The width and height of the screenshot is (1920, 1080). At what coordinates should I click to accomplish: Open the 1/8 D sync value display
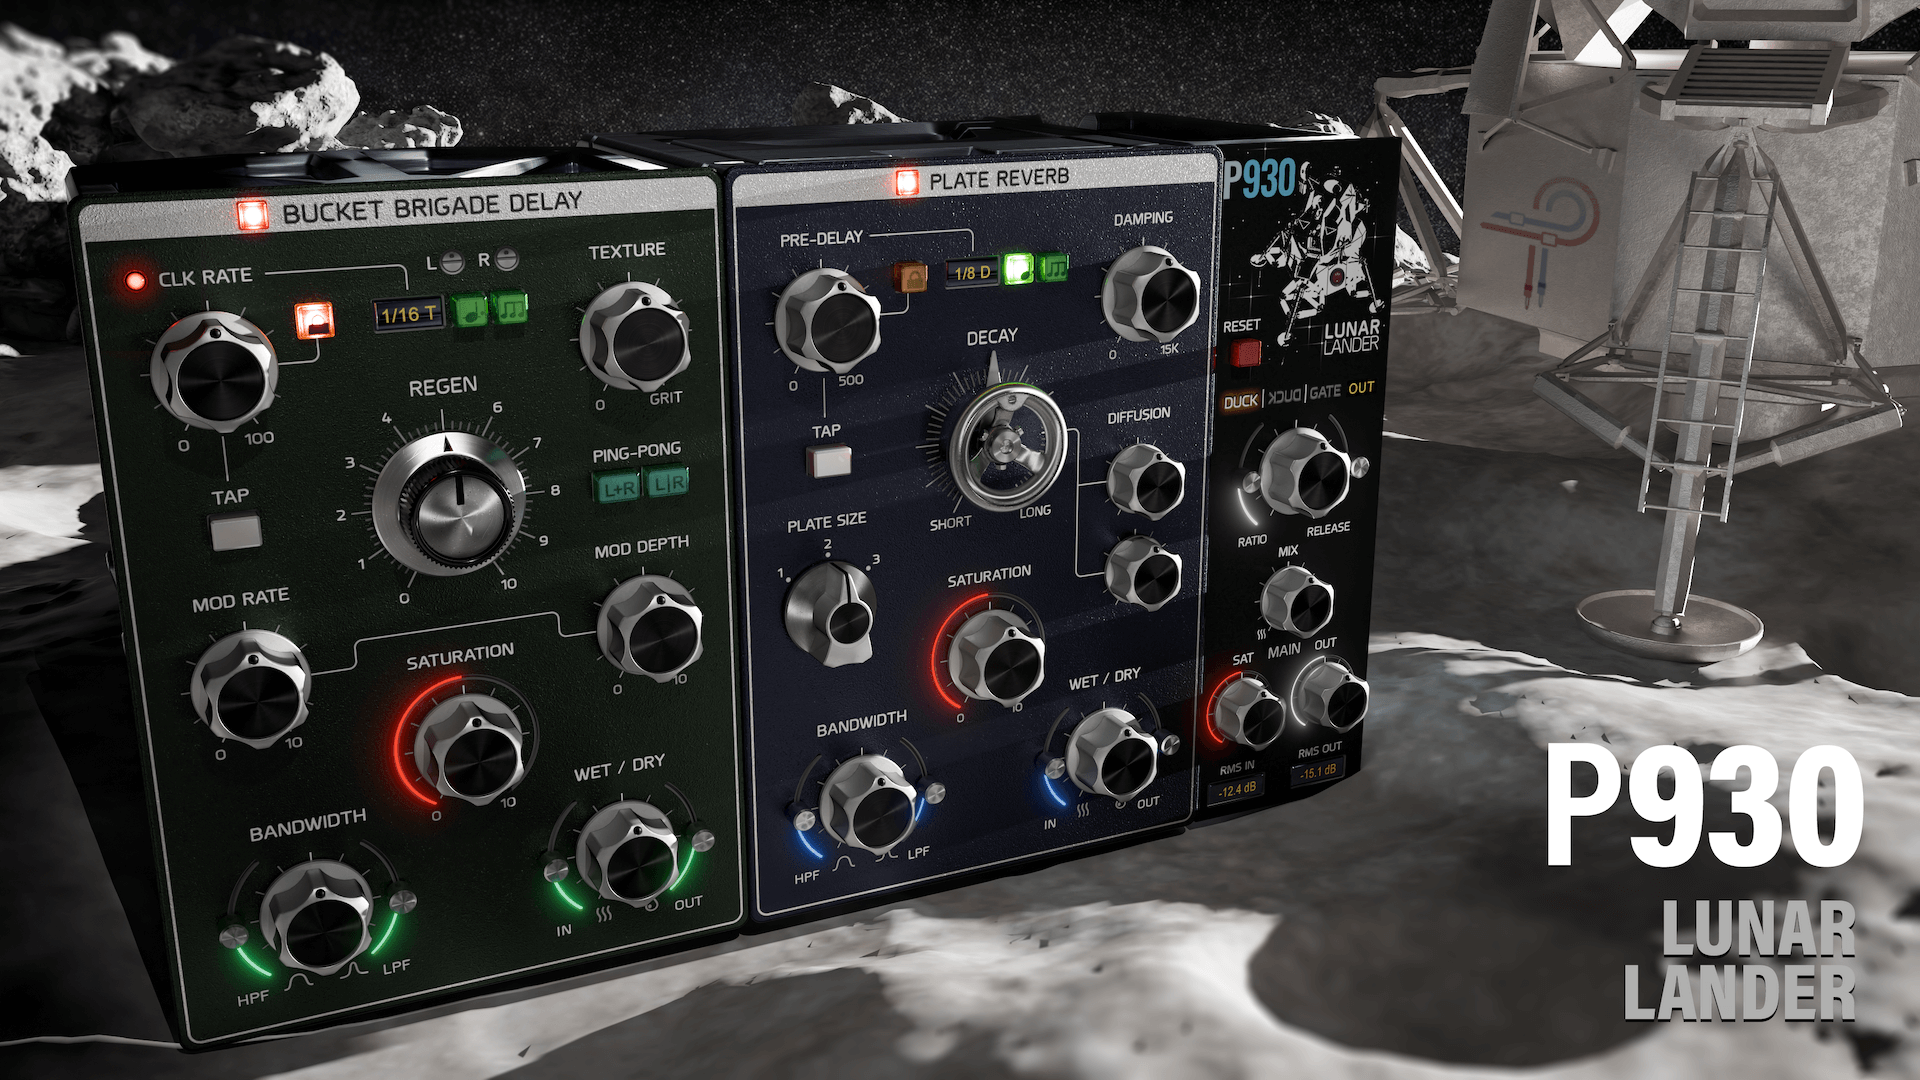[x=972, y=272]
